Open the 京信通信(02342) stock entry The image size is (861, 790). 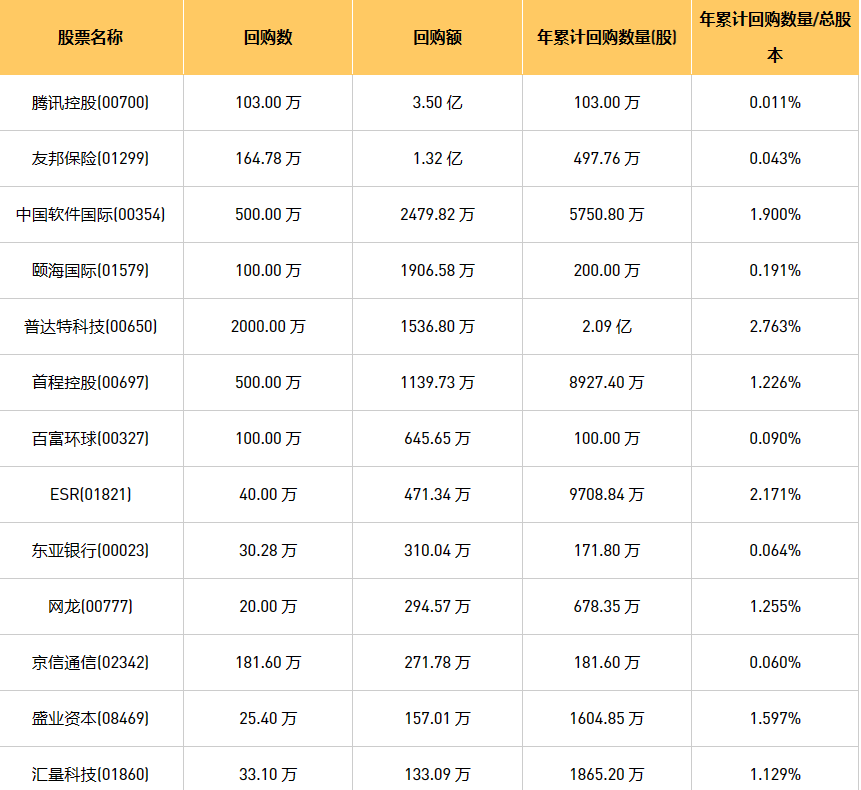91,662
